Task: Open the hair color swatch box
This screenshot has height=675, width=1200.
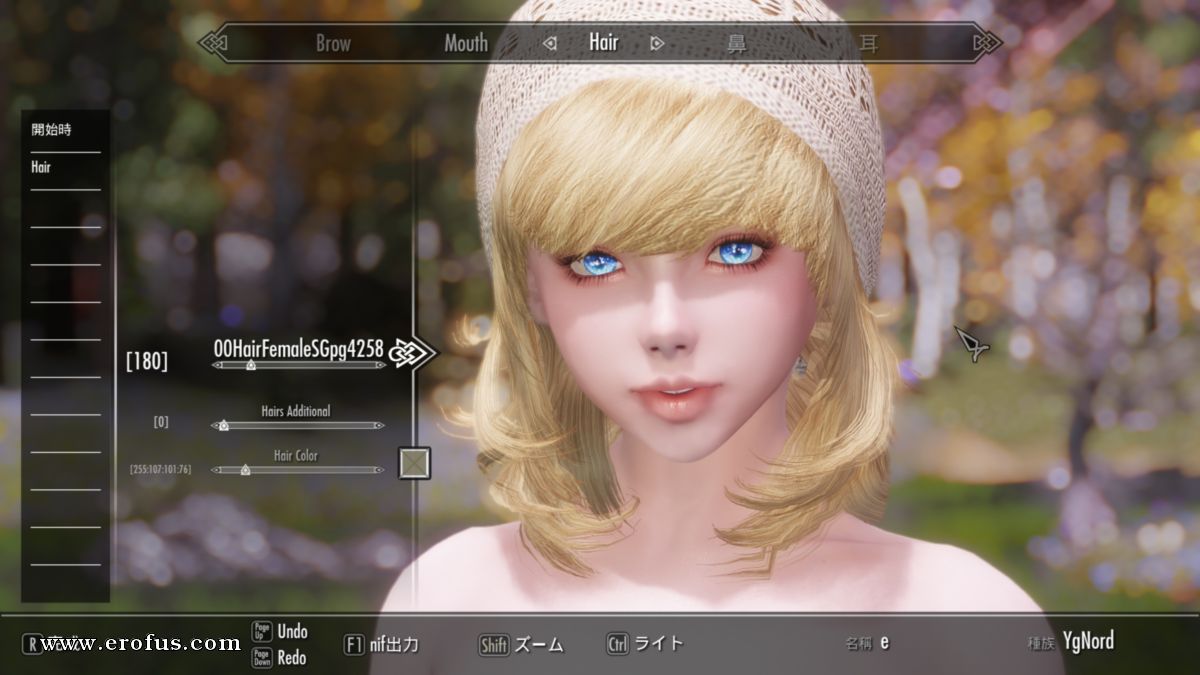Action: tap(414, 463)
